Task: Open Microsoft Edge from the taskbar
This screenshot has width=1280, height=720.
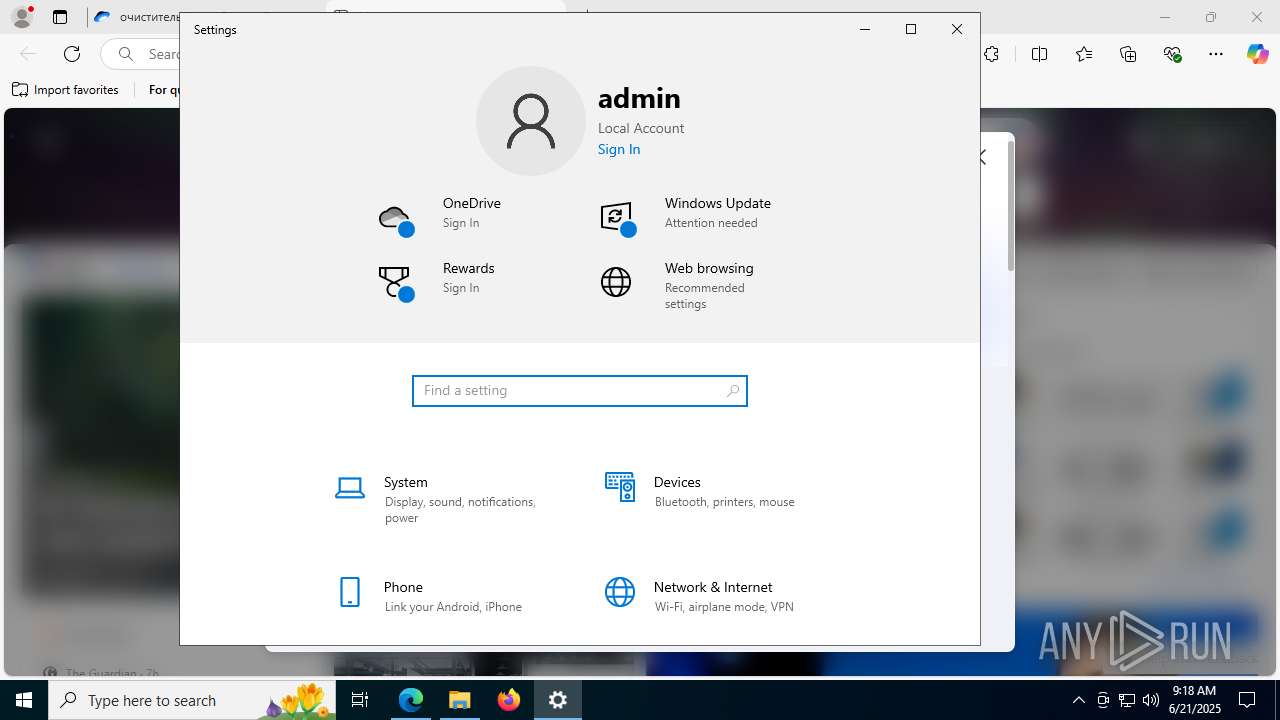Action: [x=411, y=700]
